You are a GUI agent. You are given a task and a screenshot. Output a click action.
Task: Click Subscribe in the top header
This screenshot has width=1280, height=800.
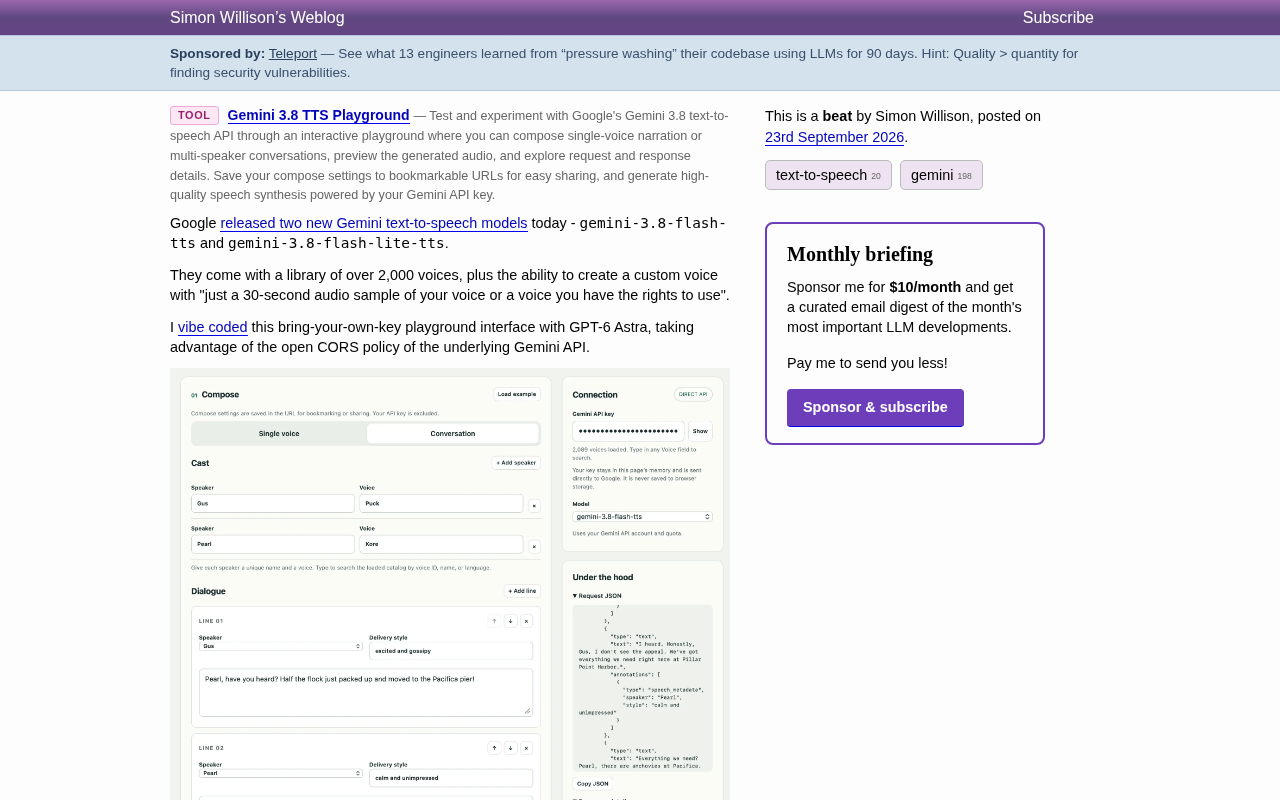click(x=1058, y=18)
